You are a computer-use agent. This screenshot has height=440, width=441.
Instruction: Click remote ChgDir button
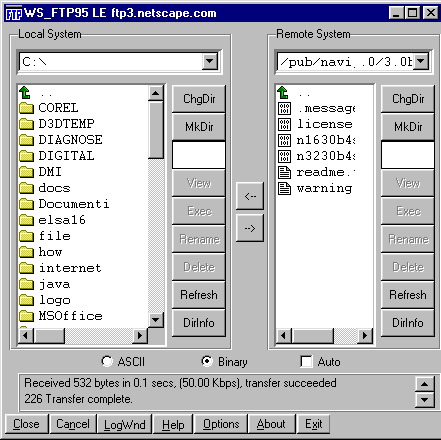(408, 99)
